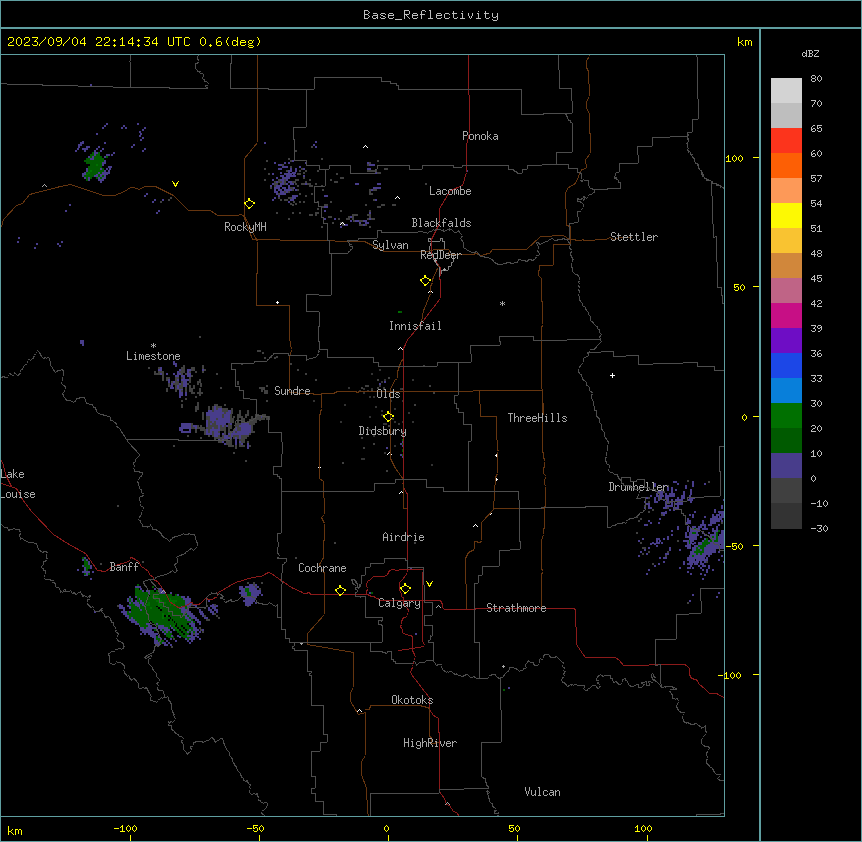Click the Sylvan label
Image resolution: width=862 pixels, height=842 pixels.
pos(390,245)
